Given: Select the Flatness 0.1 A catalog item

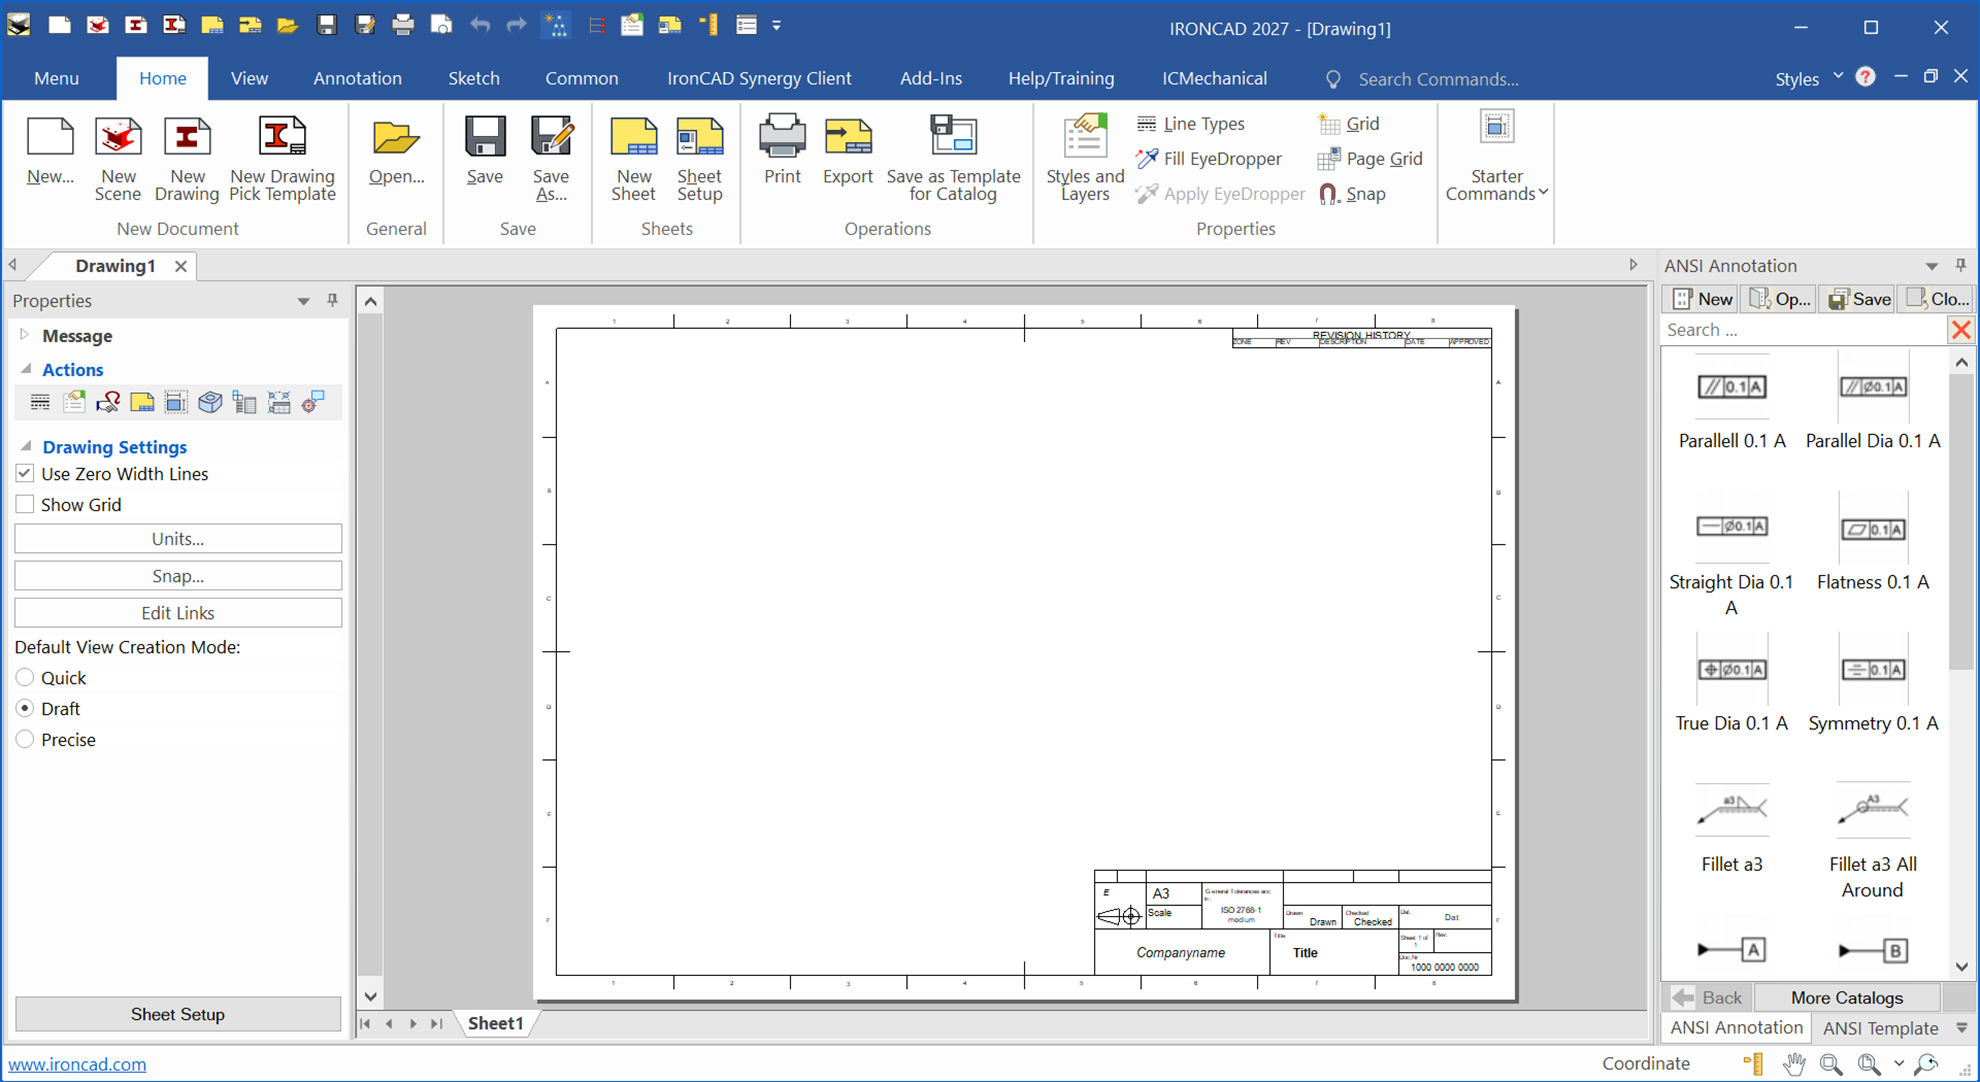Looking at the screenshot, I should point(1872,544).
